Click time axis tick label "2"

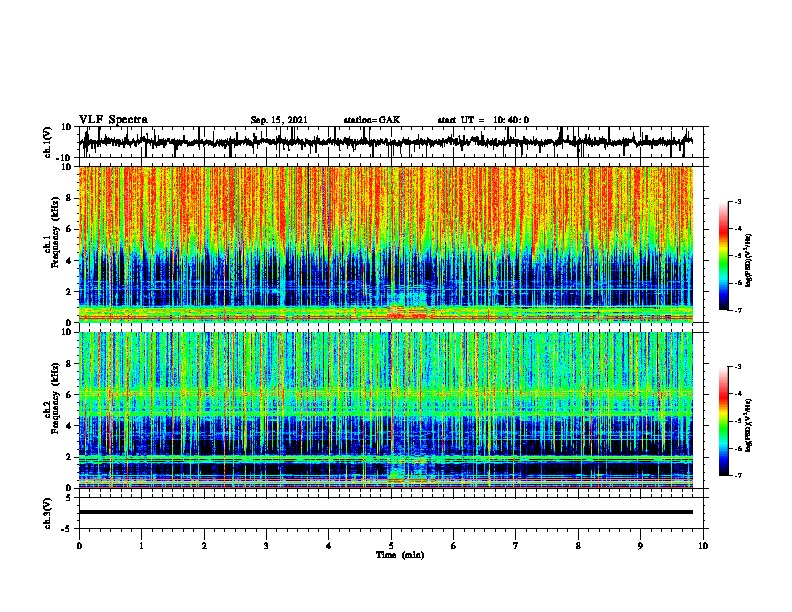click(204, 546)
